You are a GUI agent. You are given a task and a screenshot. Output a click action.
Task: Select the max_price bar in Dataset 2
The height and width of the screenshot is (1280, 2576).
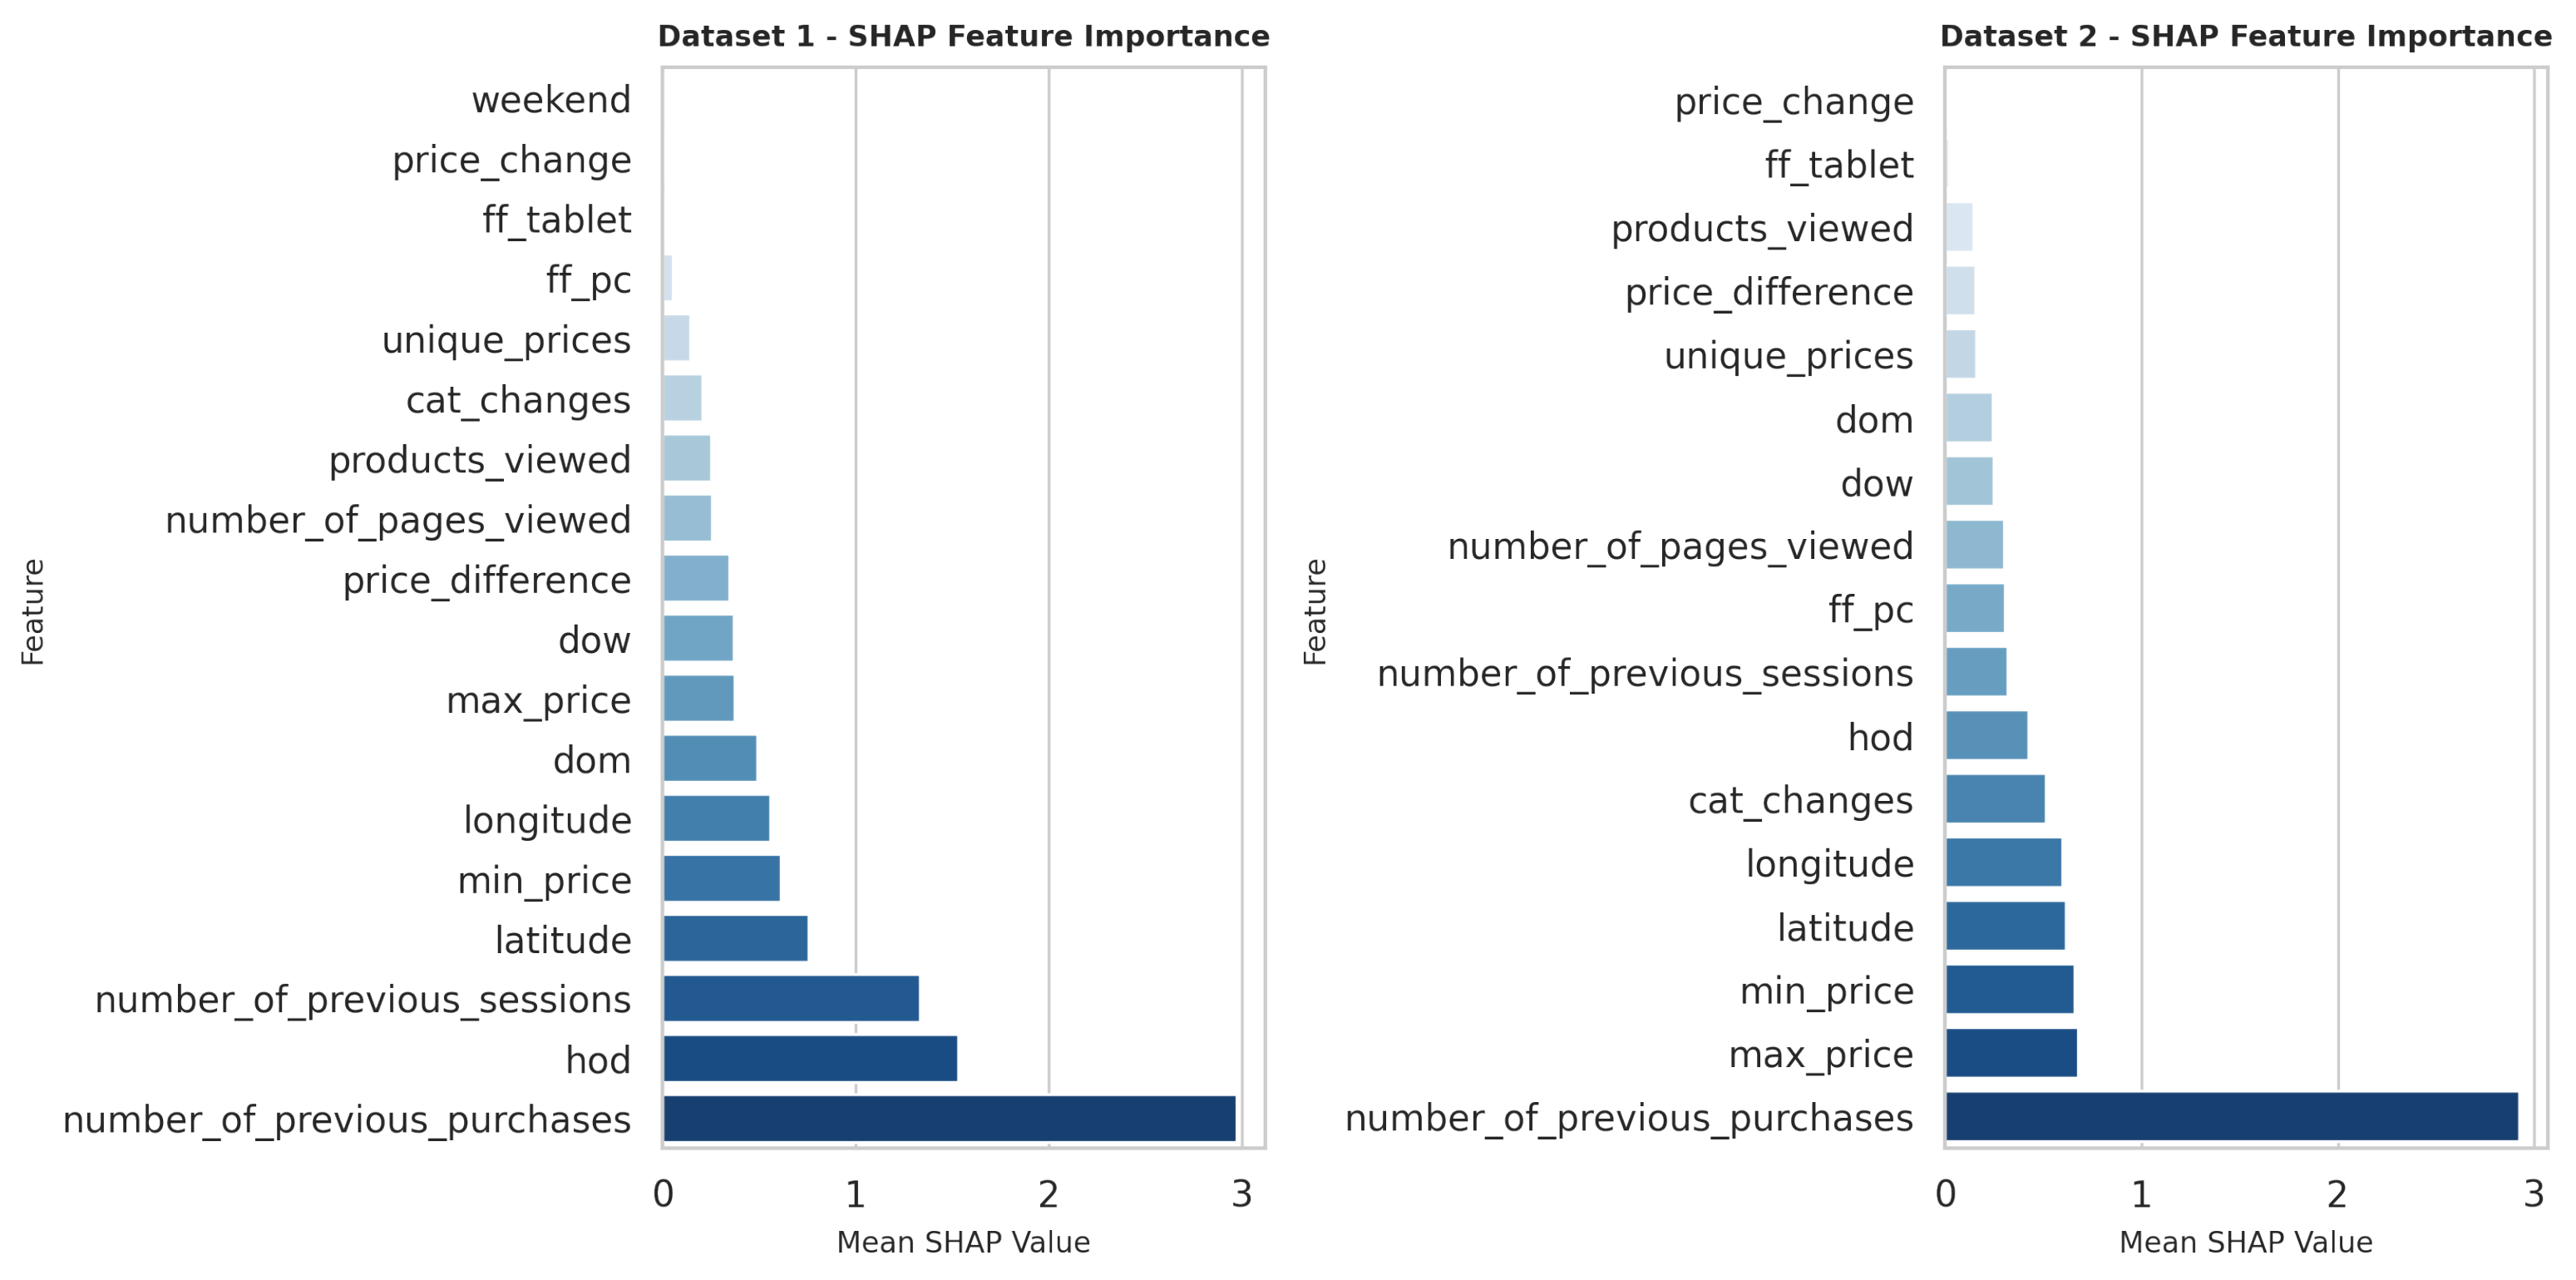2010,1053
